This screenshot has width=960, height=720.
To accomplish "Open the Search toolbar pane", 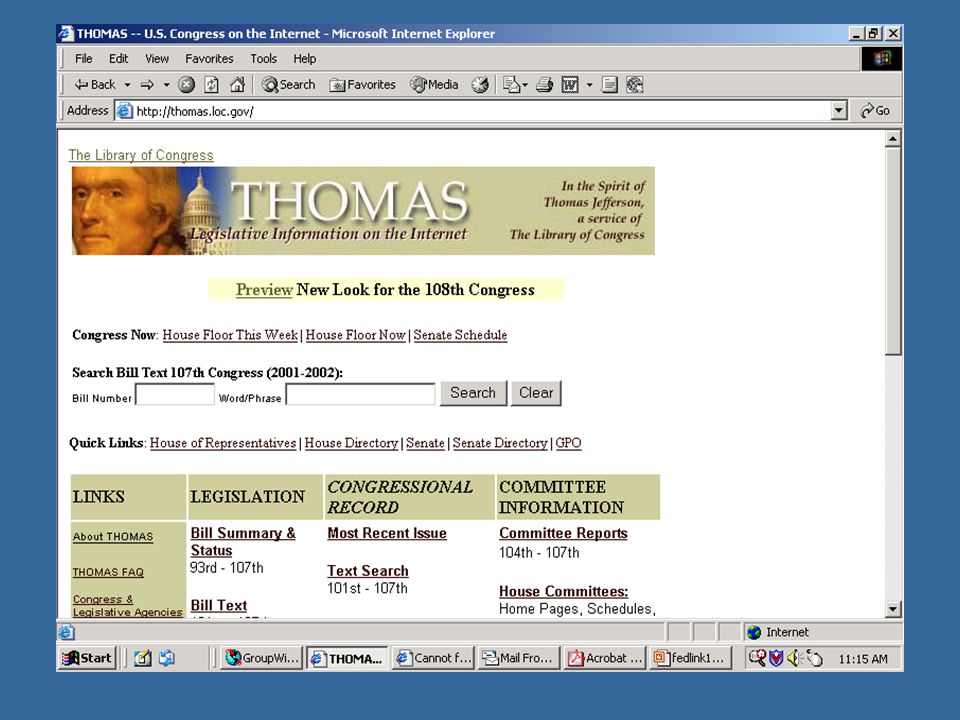I will click(288, 84).
